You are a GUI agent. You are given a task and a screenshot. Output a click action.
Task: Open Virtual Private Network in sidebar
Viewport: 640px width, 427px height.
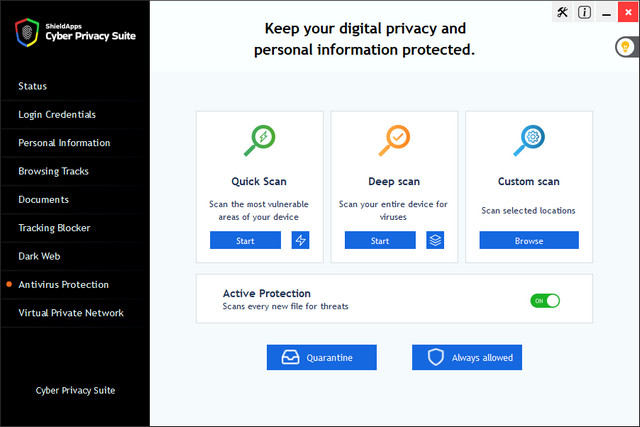coord(71,313)
